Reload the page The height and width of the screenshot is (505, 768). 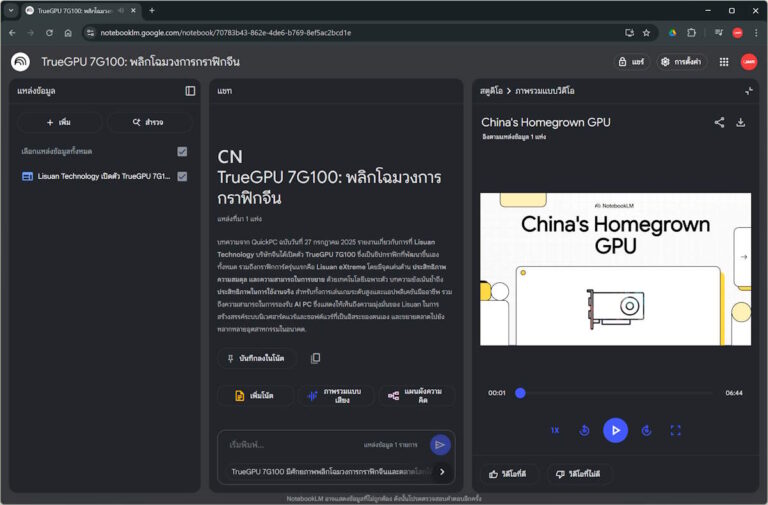coord(49,33)
